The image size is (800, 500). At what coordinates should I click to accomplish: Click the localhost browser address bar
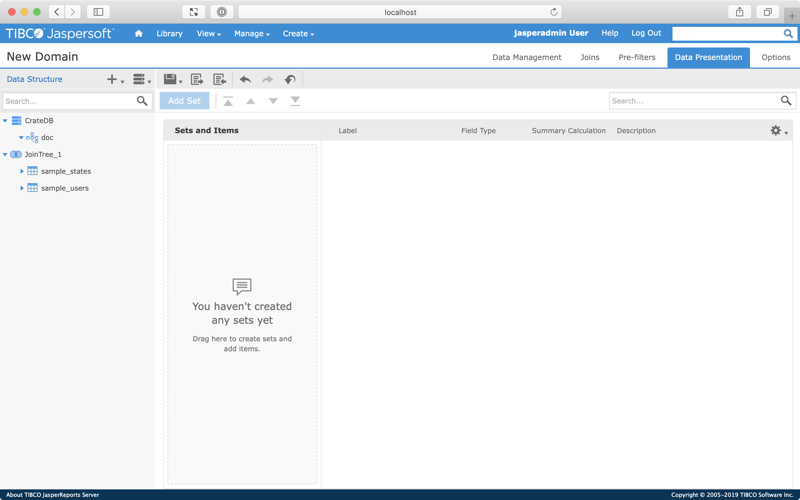pyautogui.click(x=400, y=12)
